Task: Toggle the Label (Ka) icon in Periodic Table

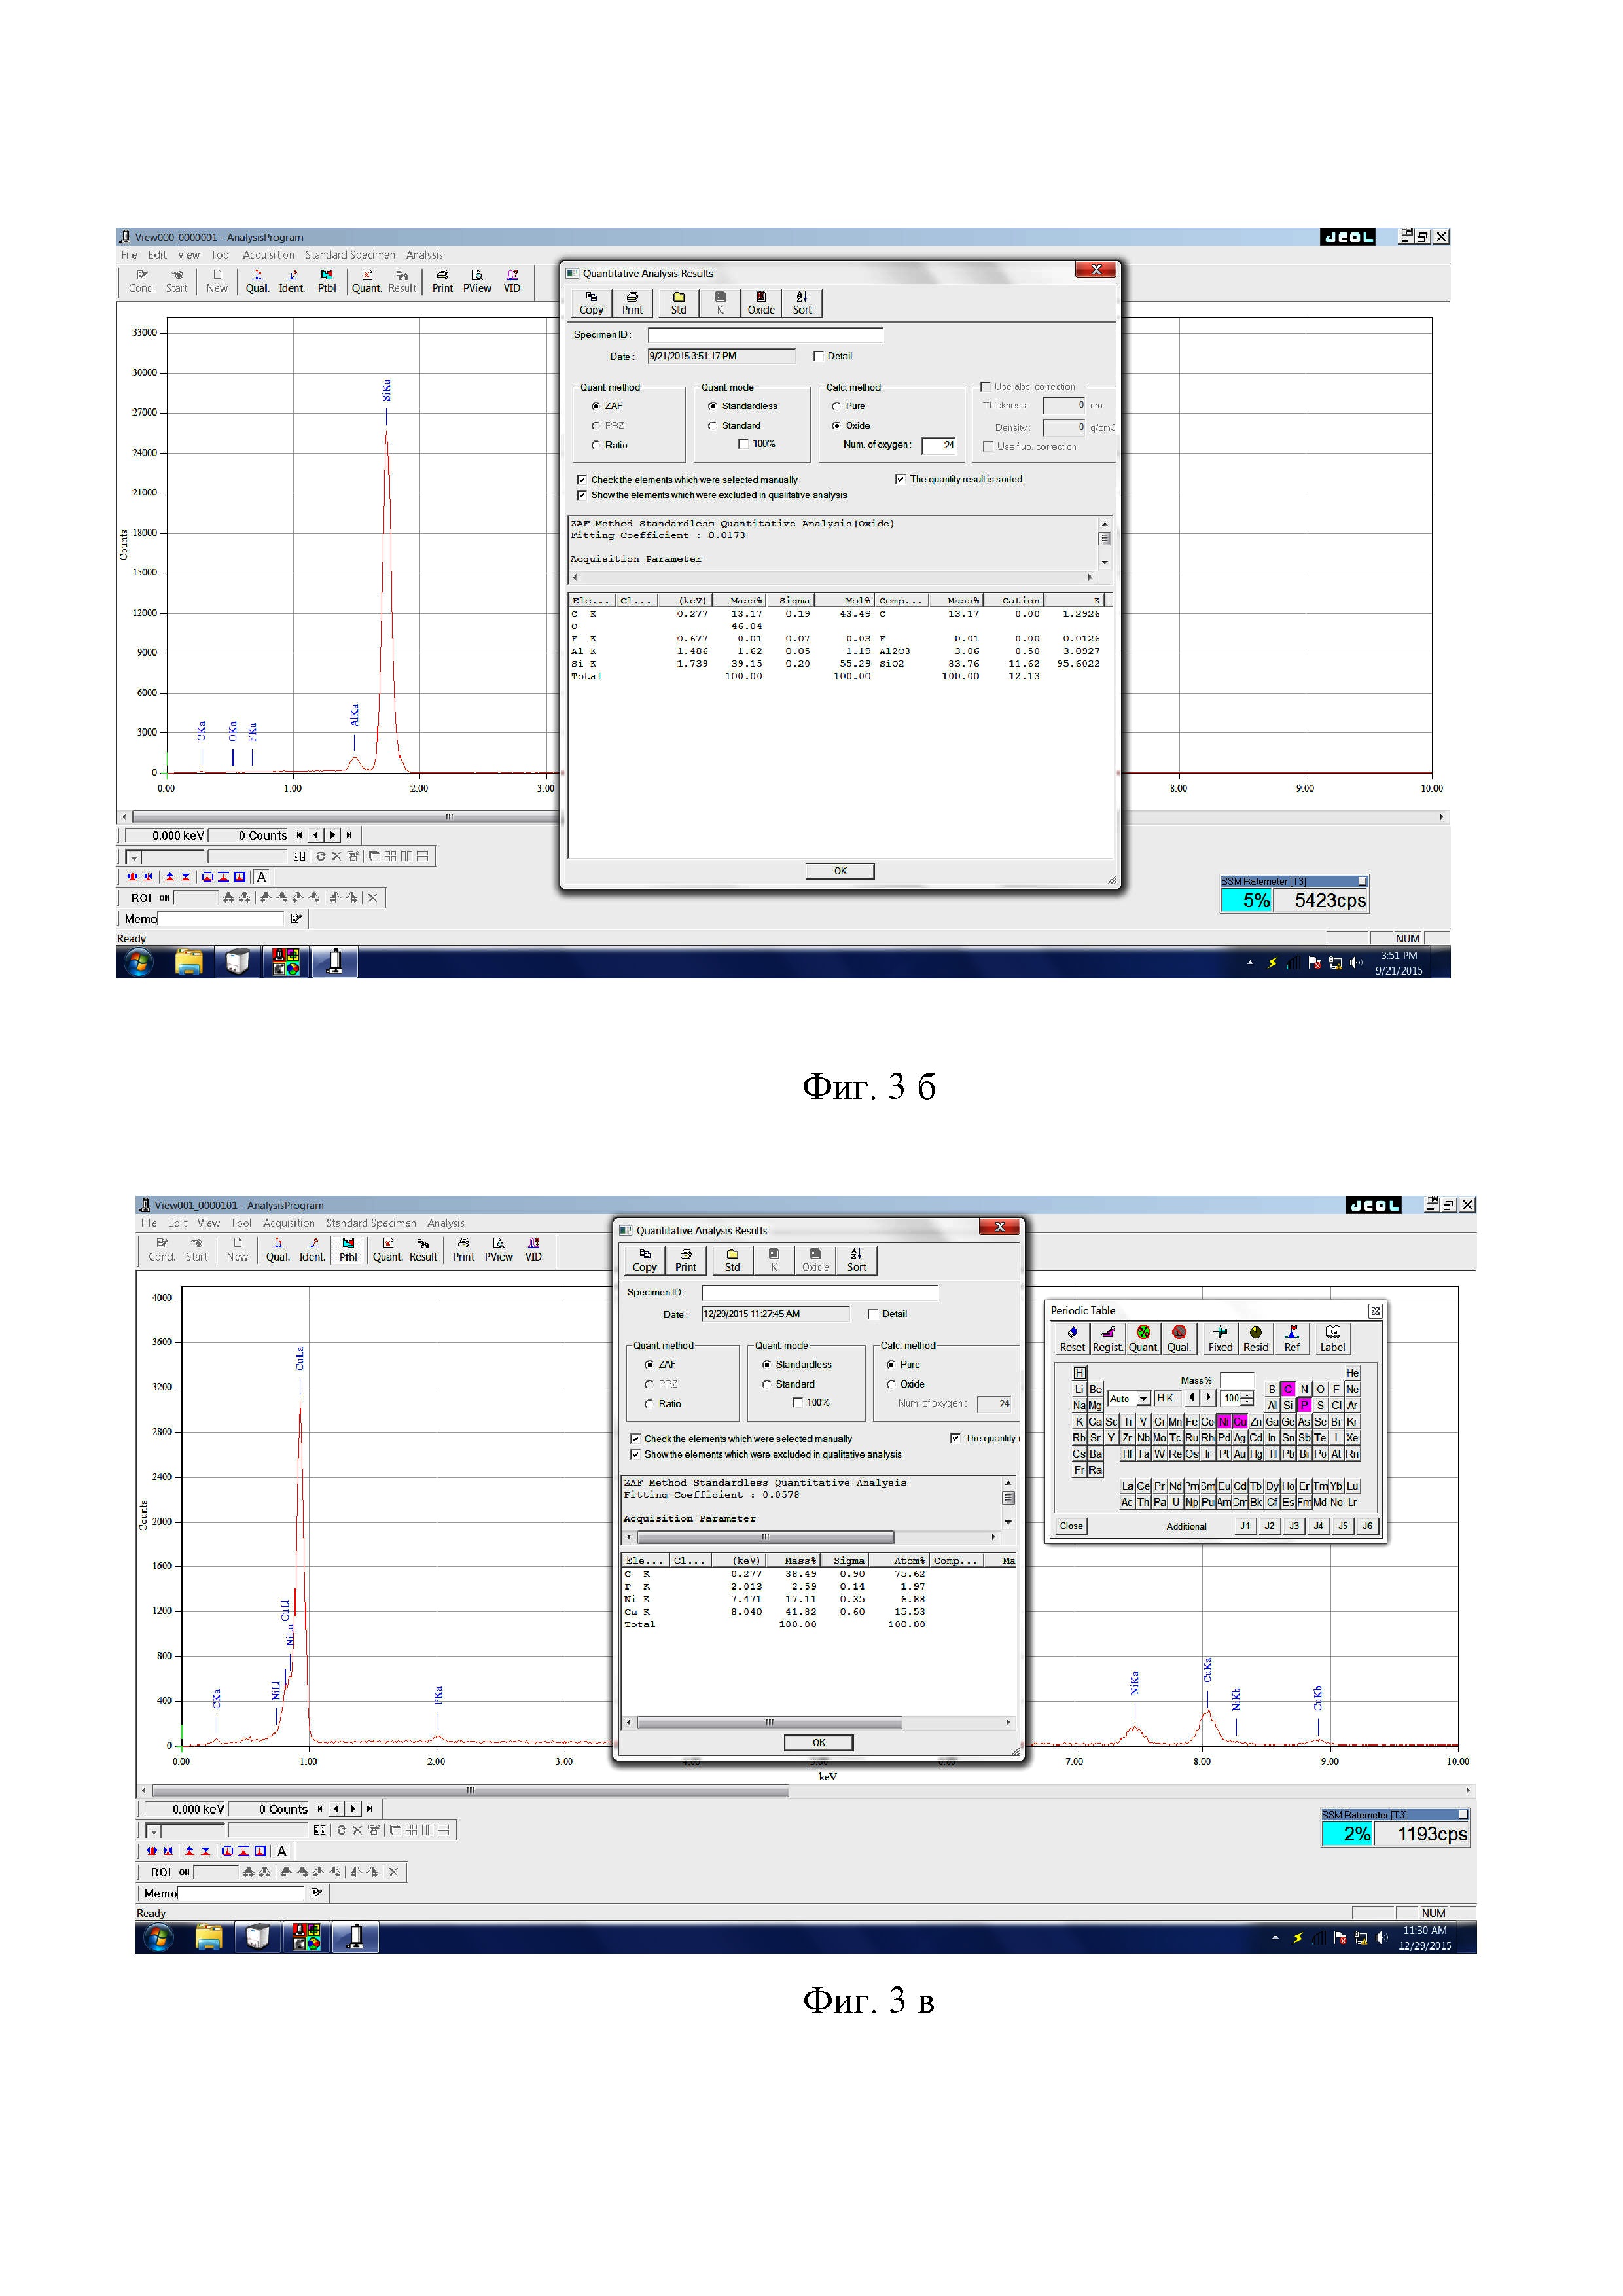Action: 1332,1338
